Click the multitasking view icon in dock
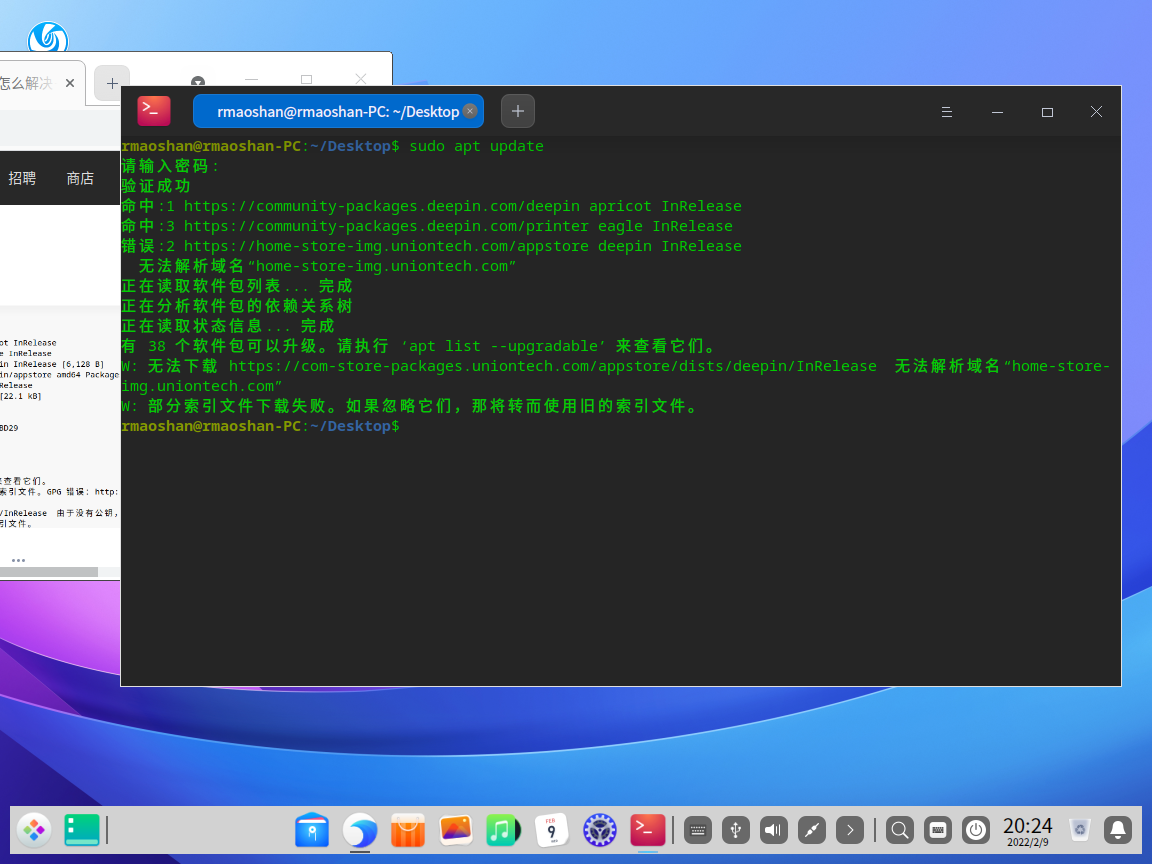Screen dimensions: 1152x864 click(x=82, y=829)
